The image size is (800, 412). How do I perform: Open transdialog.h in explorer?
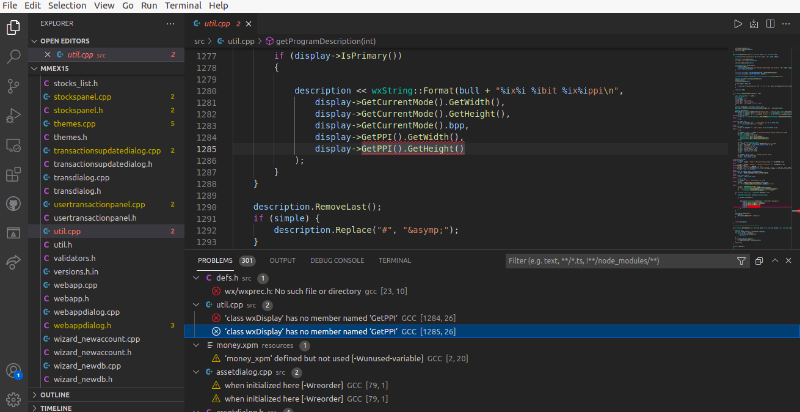click(x=78, y=191)
